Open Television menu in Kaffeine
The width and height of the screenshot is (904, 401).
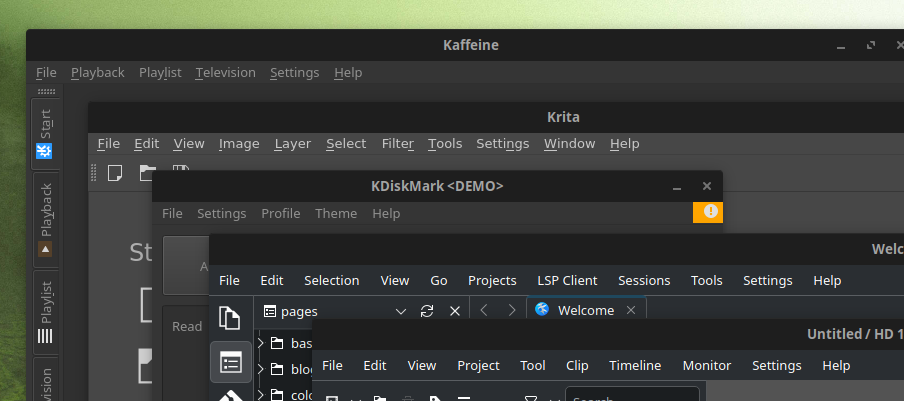coord(225,73)
